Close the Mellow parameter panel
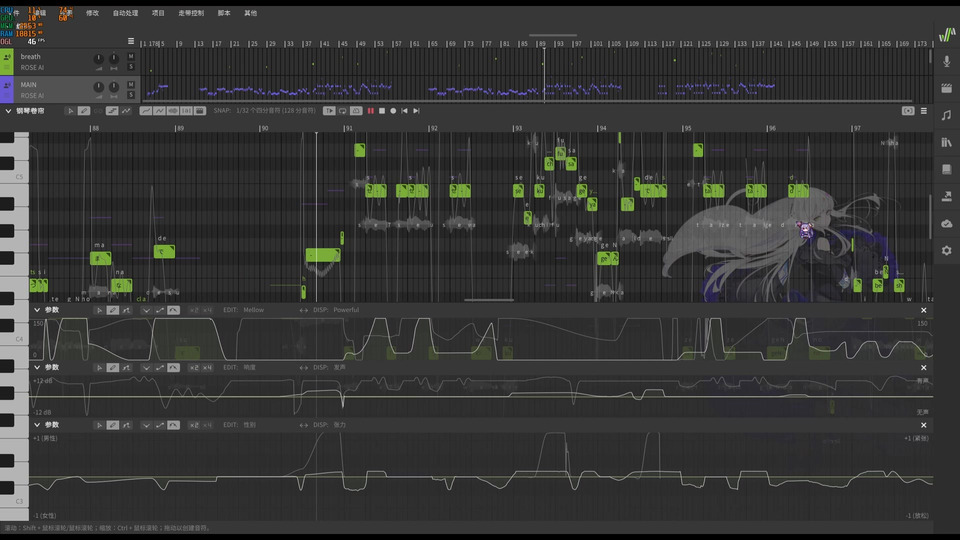The height and width of the screenshot is (540, 960). point(924,310)
